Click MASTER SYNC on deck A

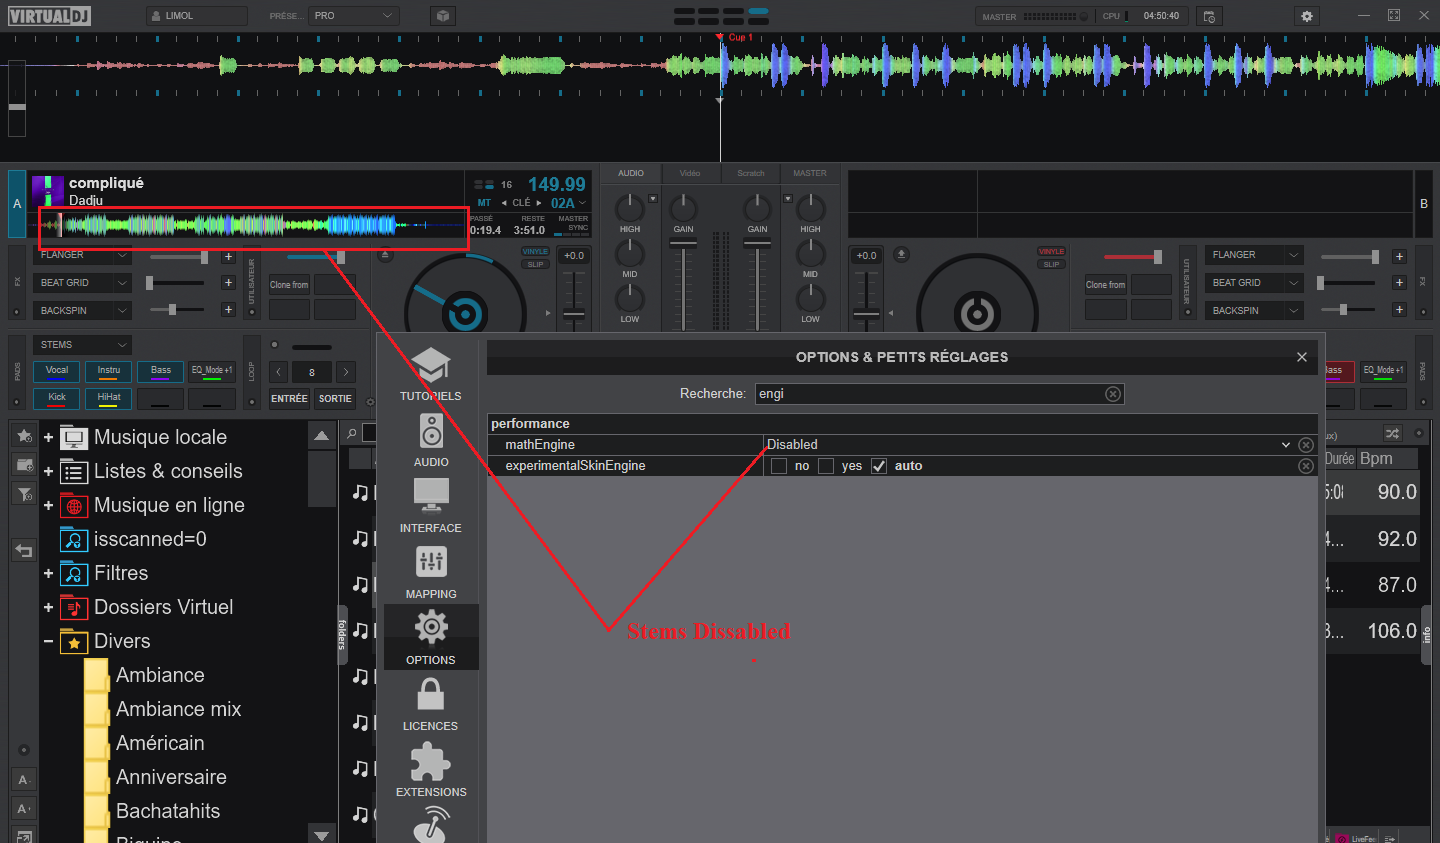click(x=573, y=225)
